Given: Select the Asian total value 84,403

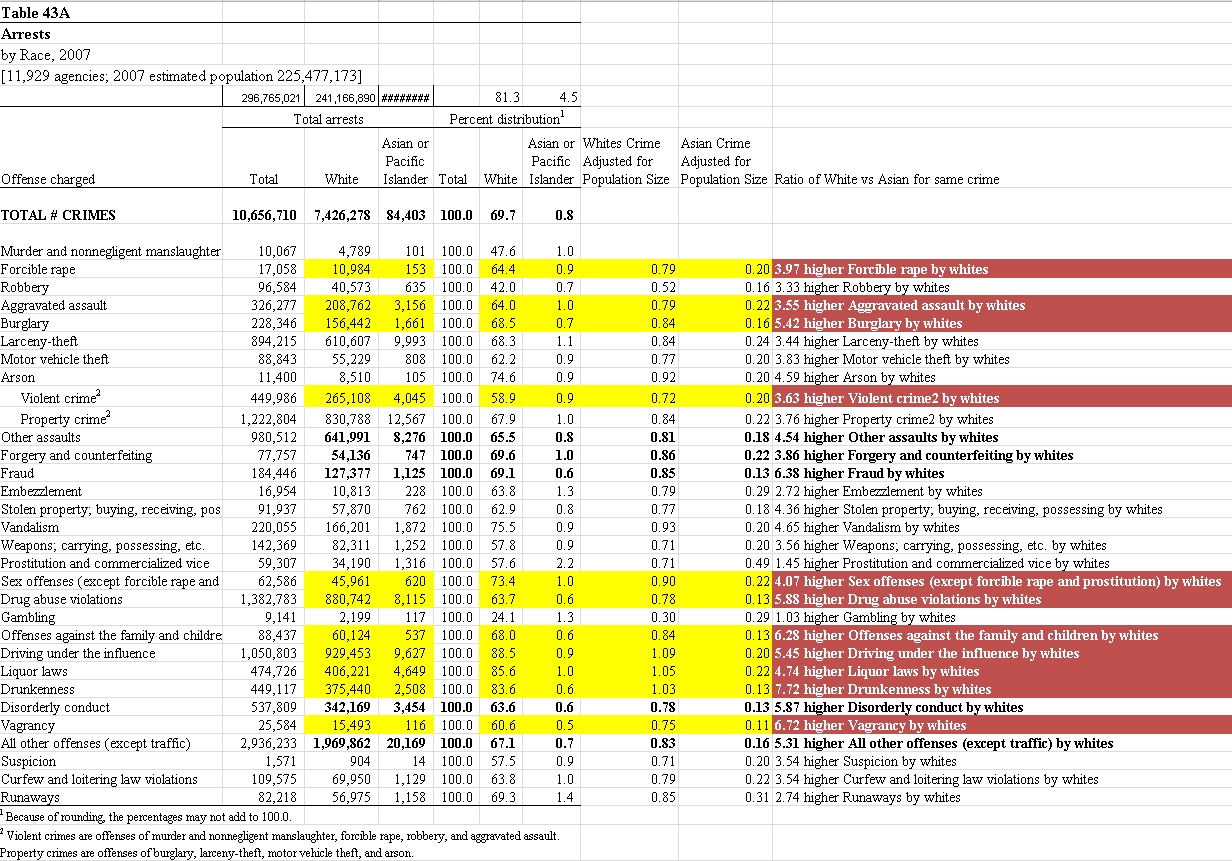Looking at the screenshot, I should point(406,215).
